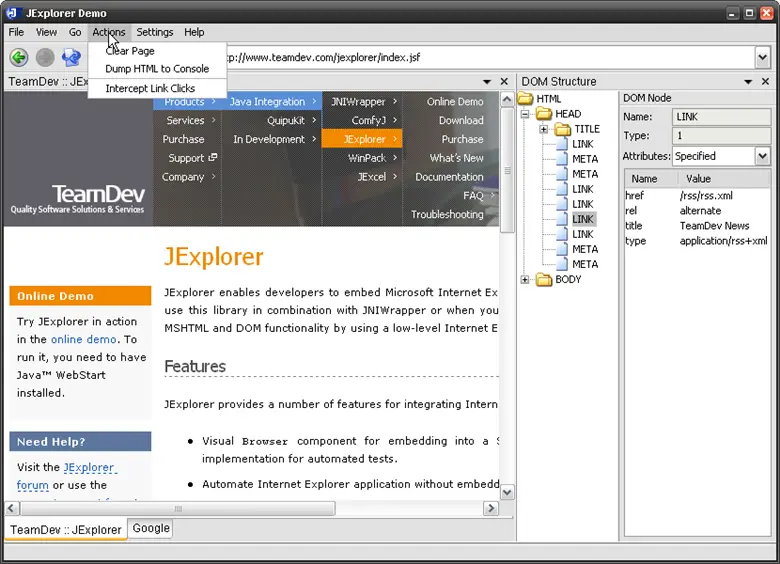
Task: Switch to the Google tab
Action: coord(151,528)
